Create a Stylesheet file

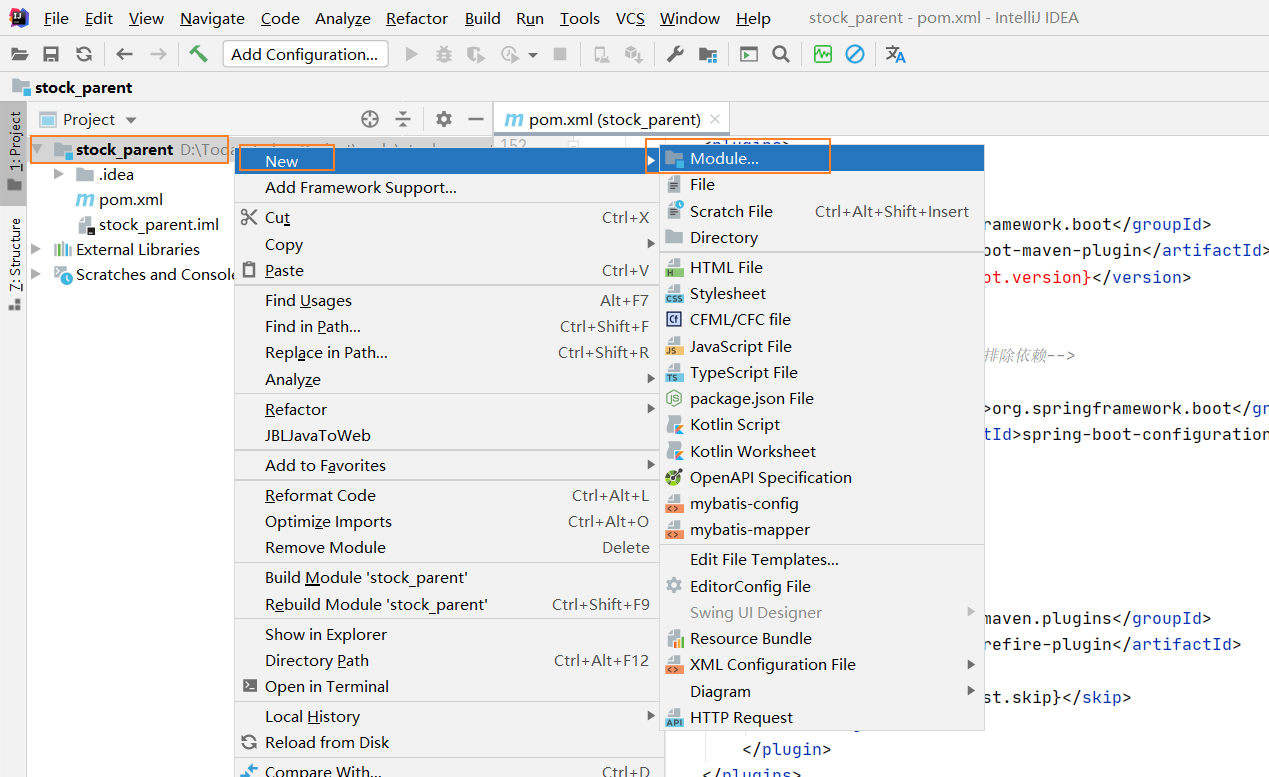(822, 293)
